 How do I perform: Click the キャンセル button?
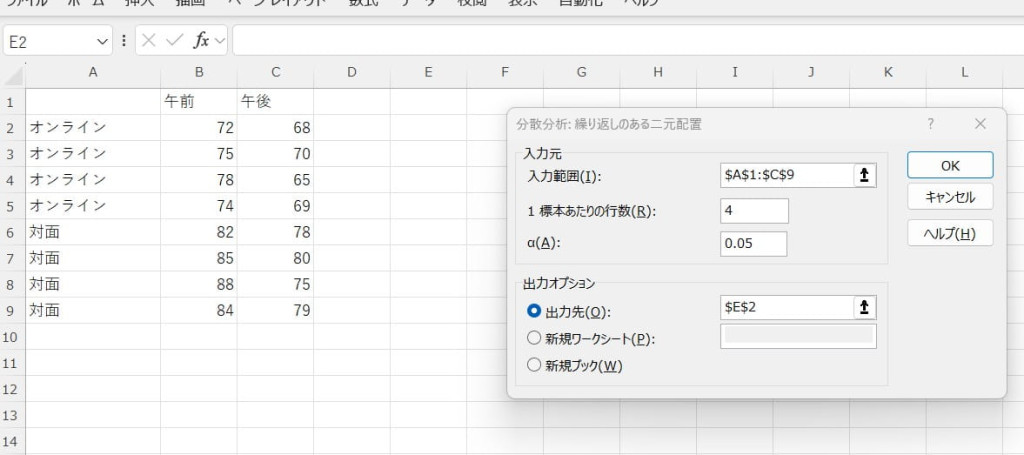949,197
